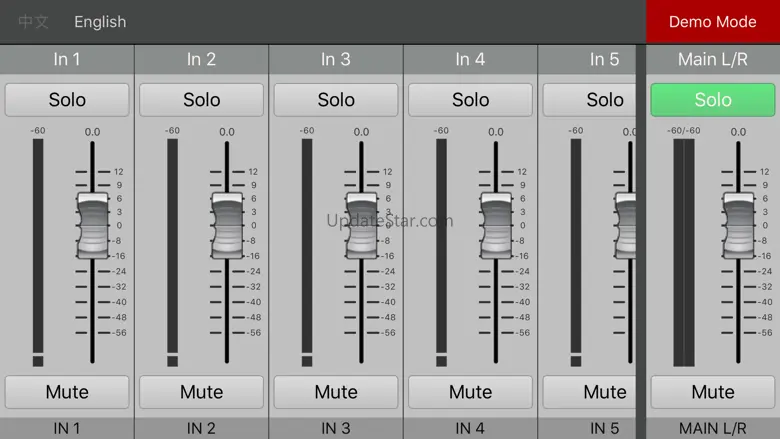Screen dimensions: 780x439
Task: Mute channel In 1
Action: [67, 392]
